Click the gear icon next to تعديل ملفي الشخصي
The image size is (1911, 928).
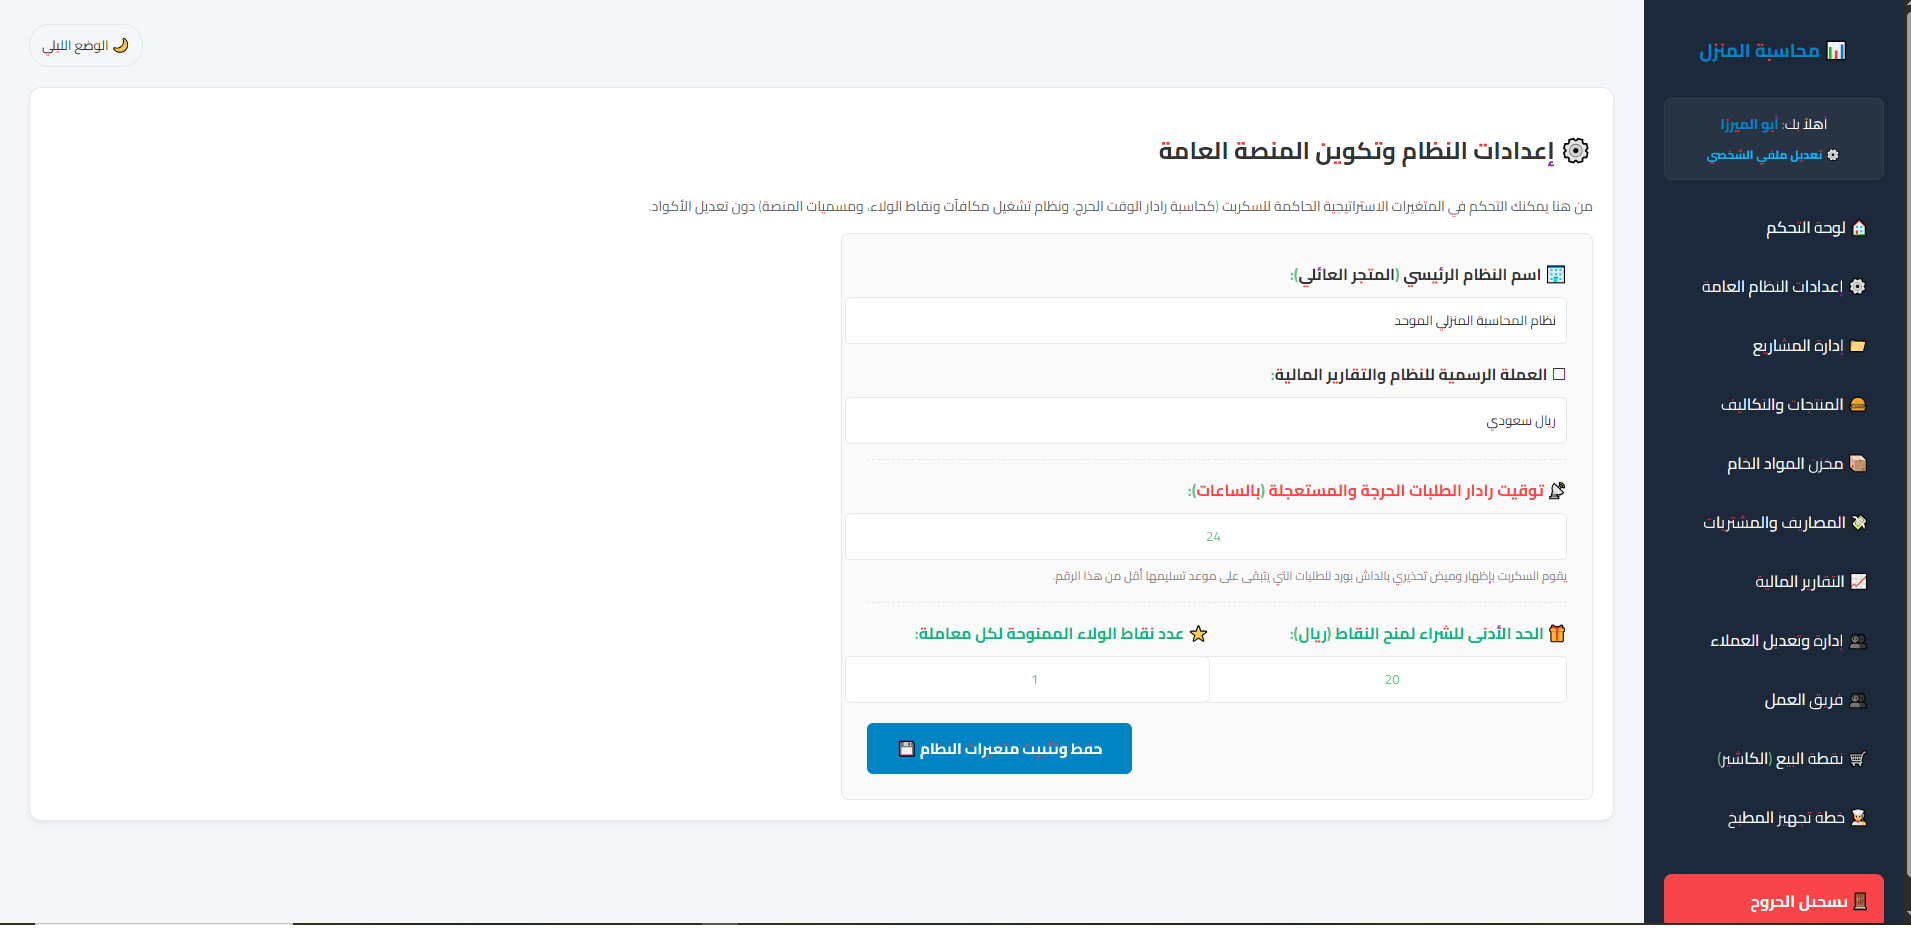(x=1833, y=155)
